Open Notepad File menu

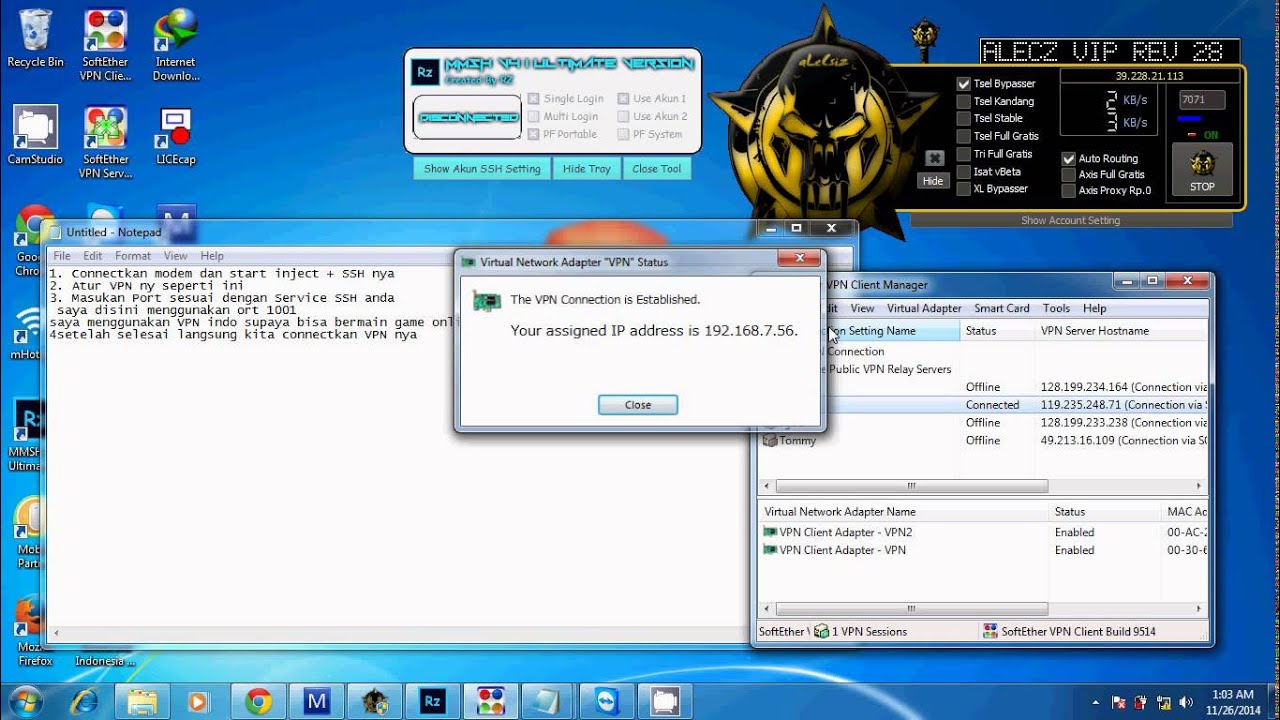pos(62,256)
